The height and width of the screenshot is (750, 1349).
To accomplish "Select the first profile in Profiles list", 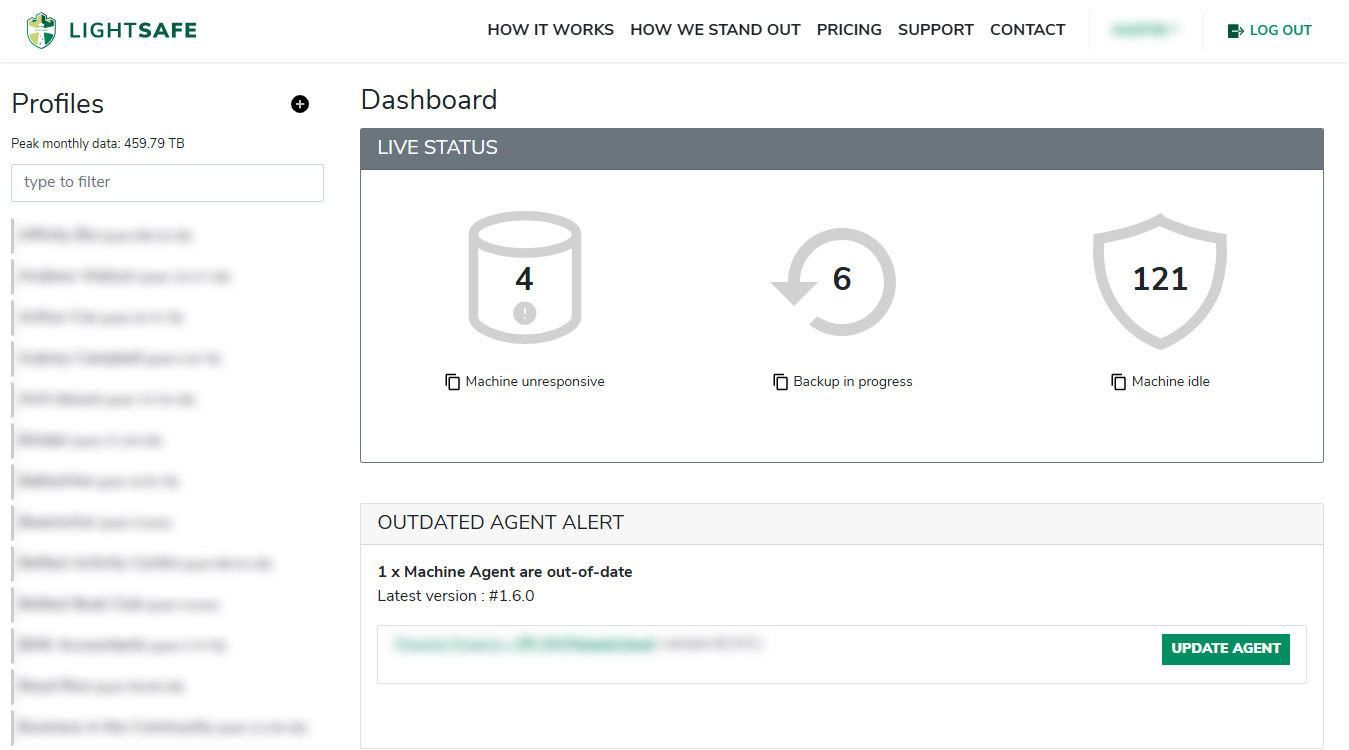I will coord(105,236).
